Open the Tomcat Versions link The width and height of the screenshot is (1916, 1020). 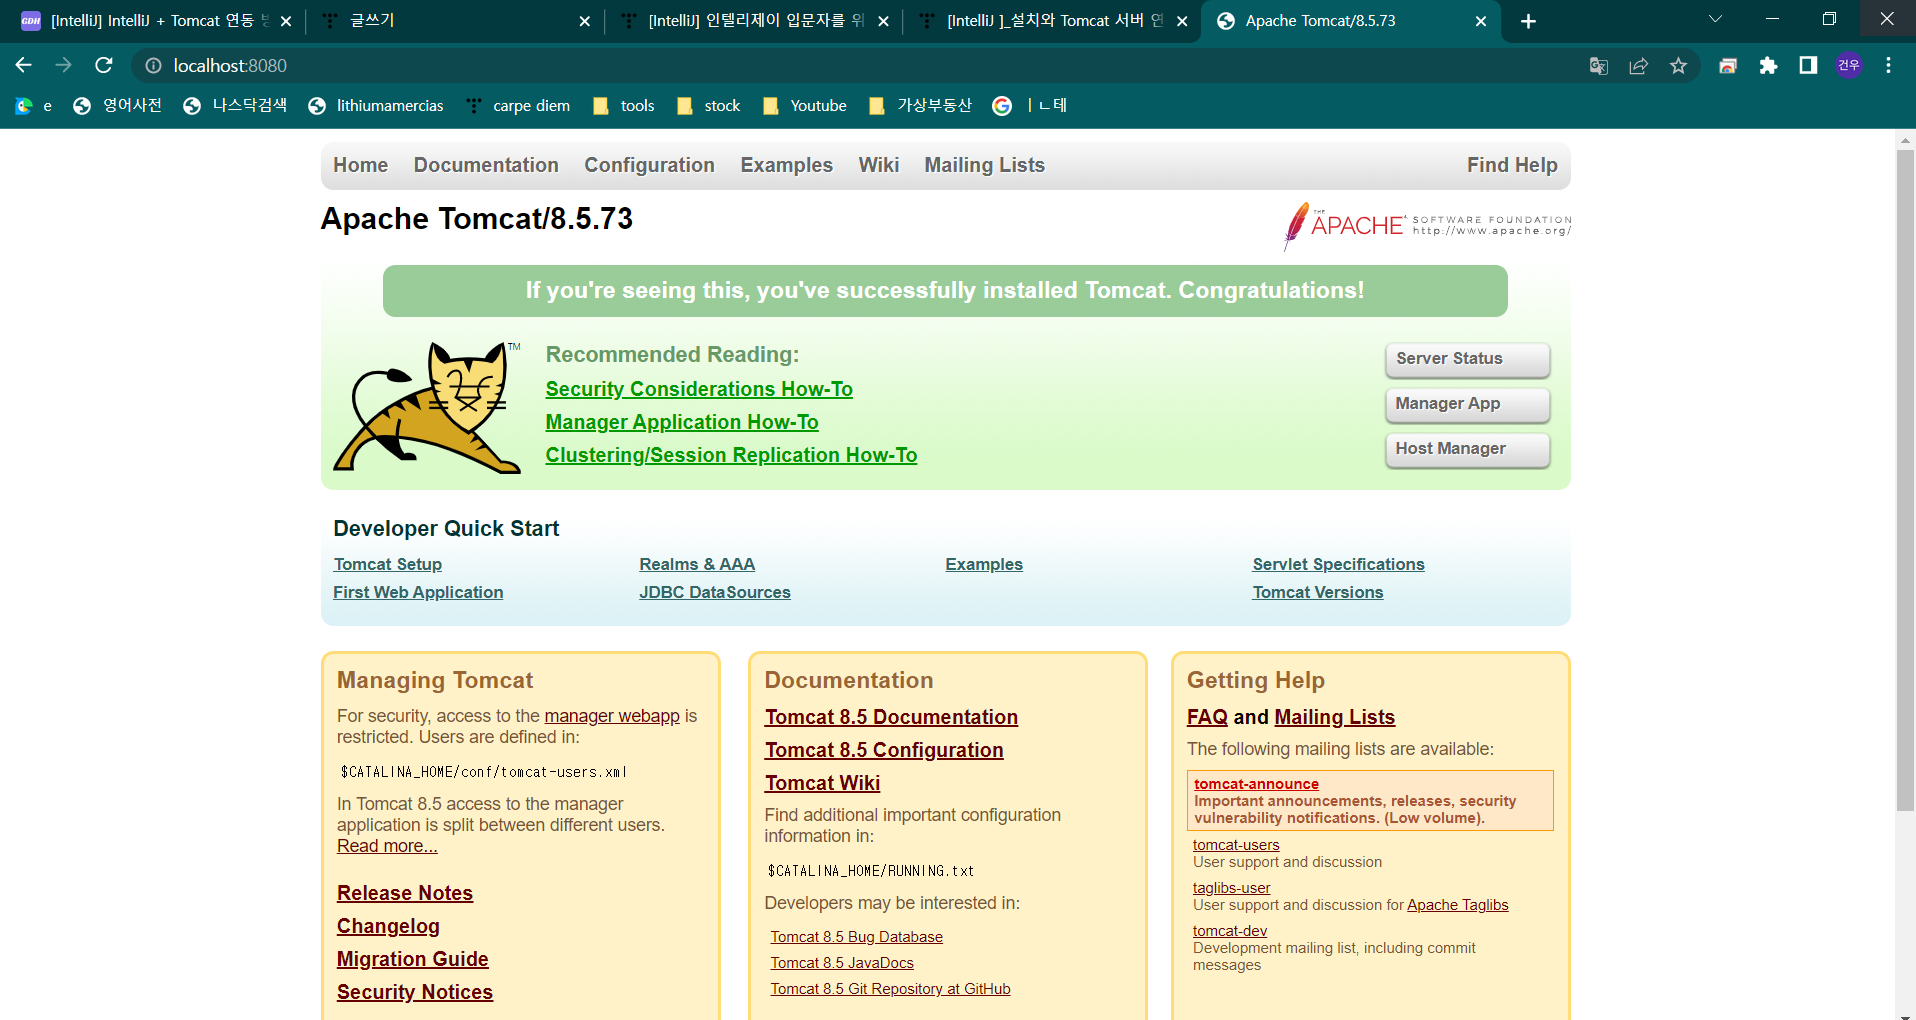point(1318,592)
